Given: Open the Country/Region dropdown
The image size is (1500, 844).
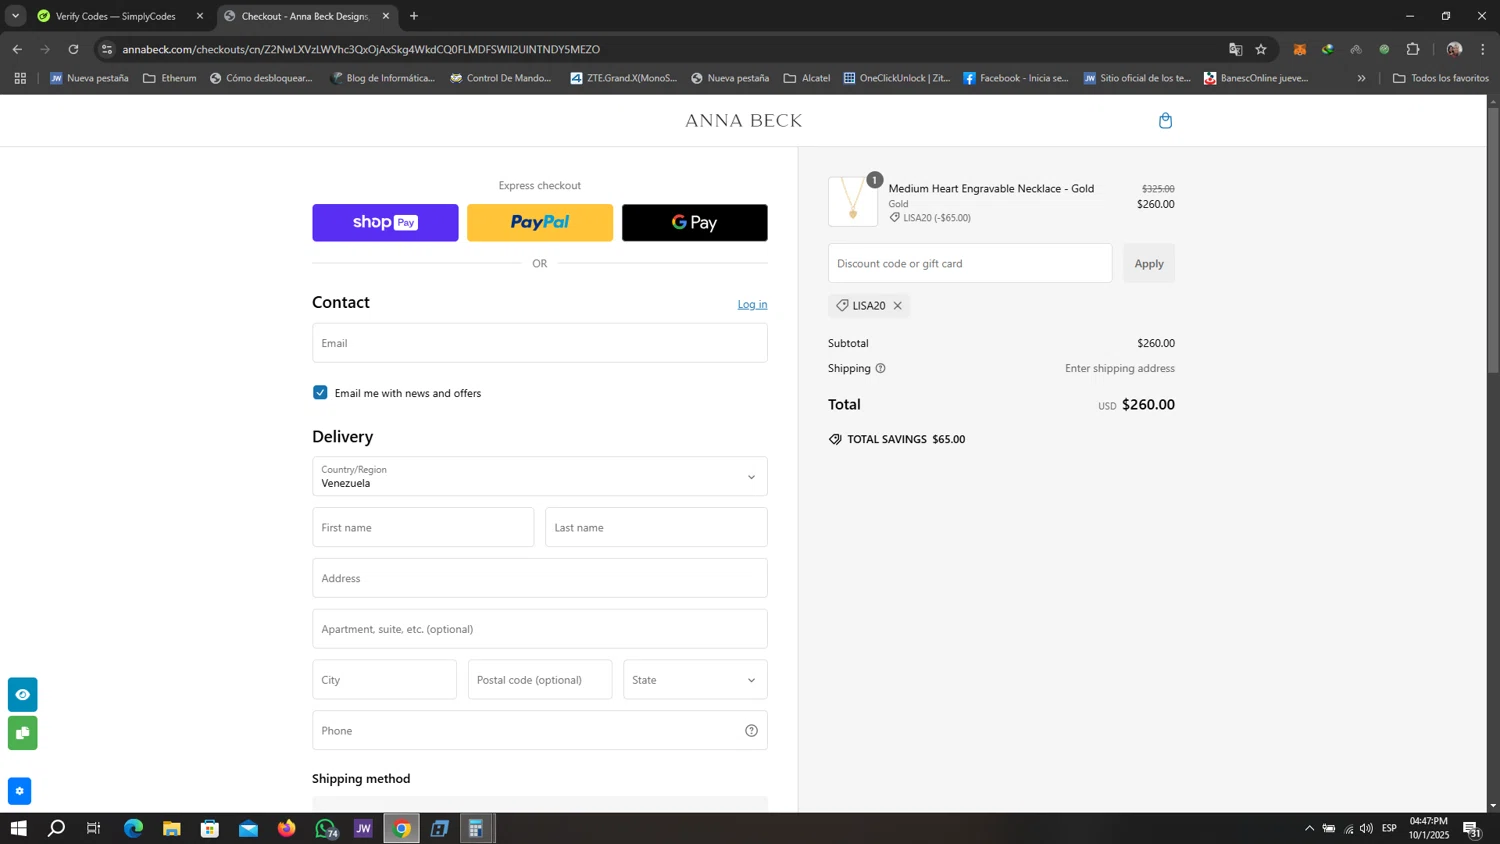Looking at the screenshot, I should [540, 477].
